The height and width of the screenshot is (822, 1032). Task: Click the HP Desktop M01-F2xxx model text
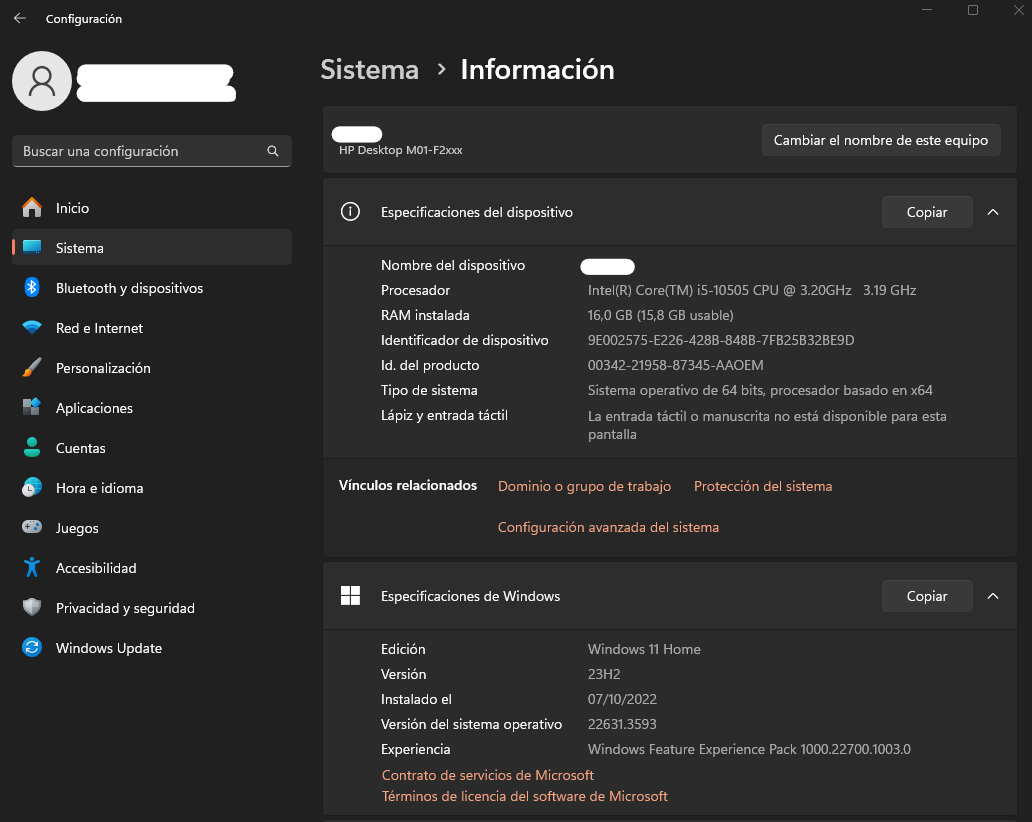coord(400,150)
